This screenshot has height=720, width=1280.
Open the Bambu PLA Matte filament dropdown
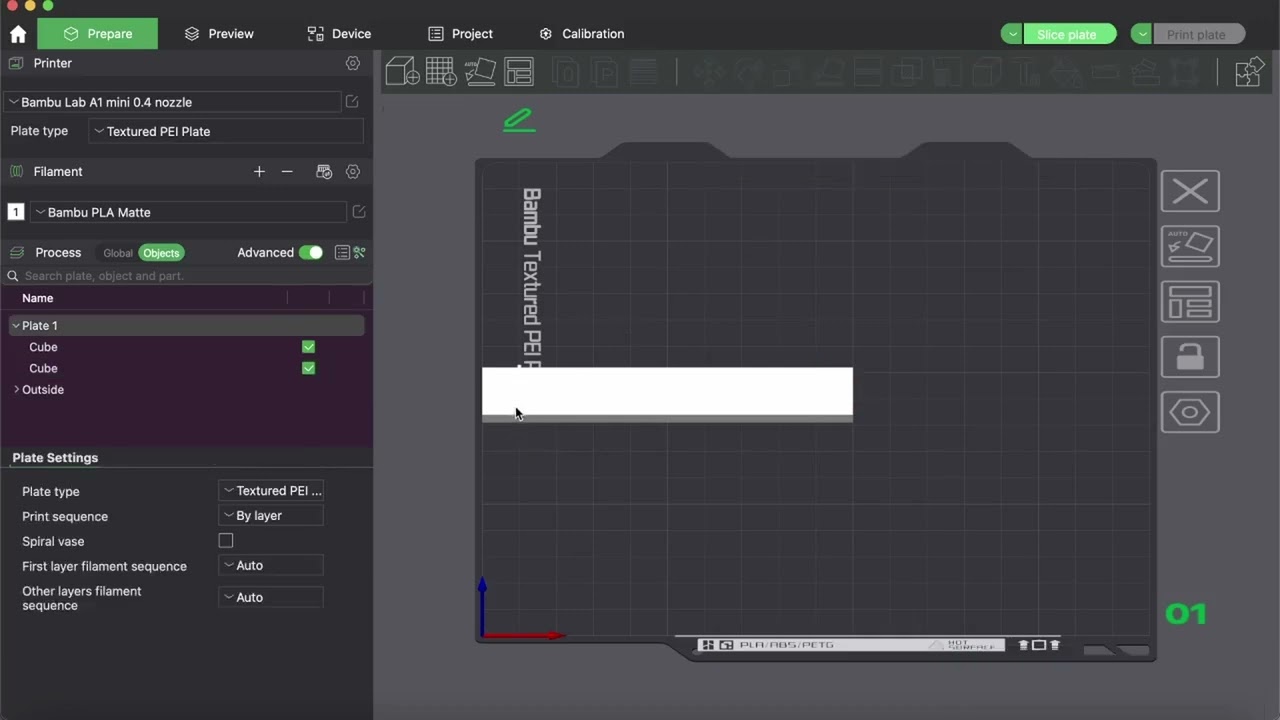pos(189,212)
